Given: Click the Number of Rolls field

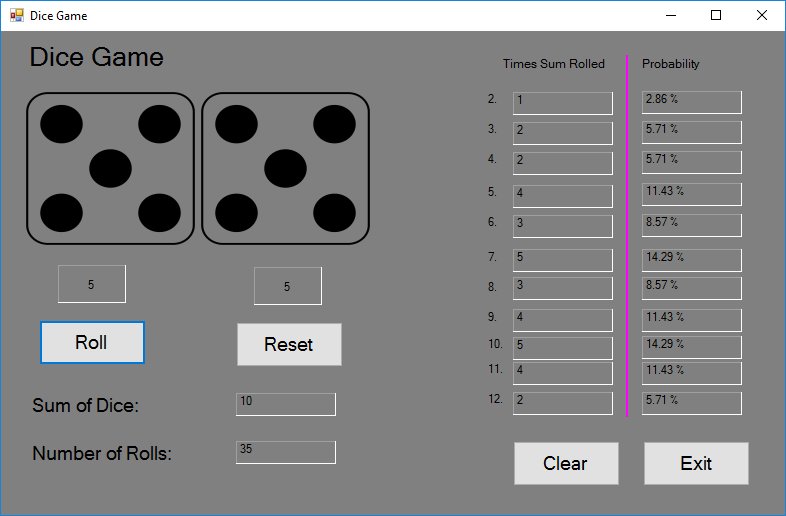Looking at the screenshot, I should pyautogui.click(x=286, y=452).
